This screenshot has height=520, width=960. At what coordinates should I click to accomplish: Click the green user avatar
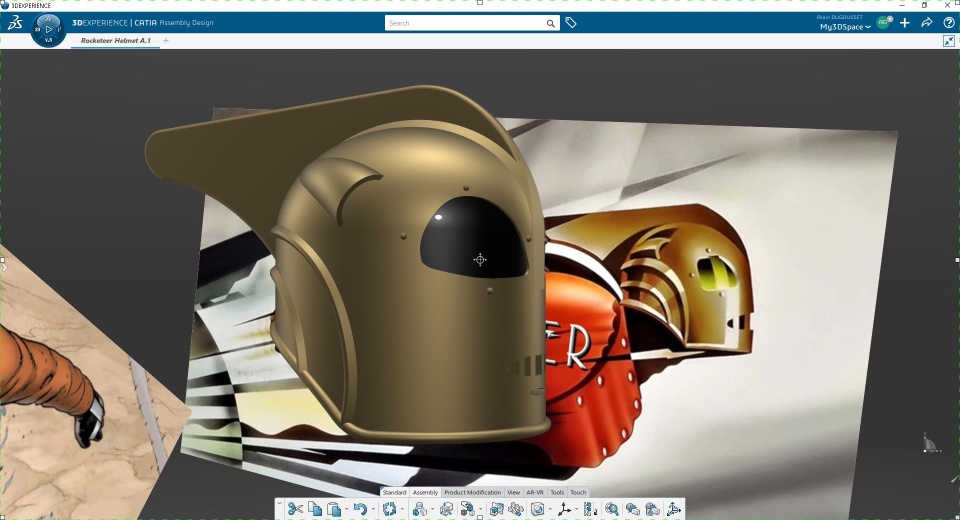click(x=883, y=23)
